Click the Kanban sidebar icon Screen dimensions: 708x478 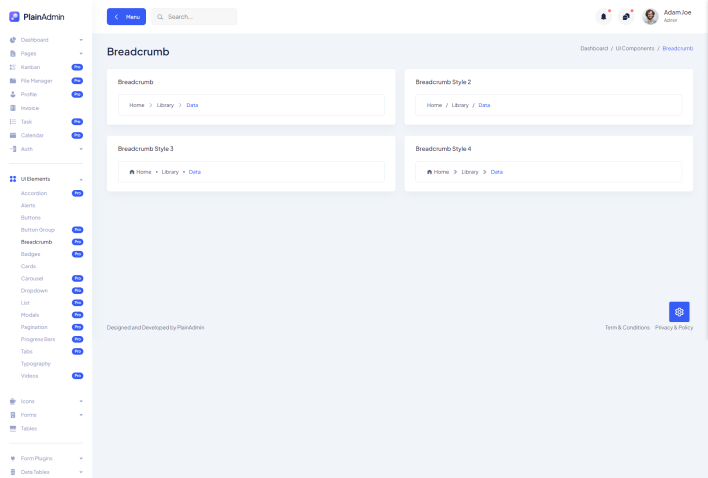pyautogui.click(x=12, y=67)
